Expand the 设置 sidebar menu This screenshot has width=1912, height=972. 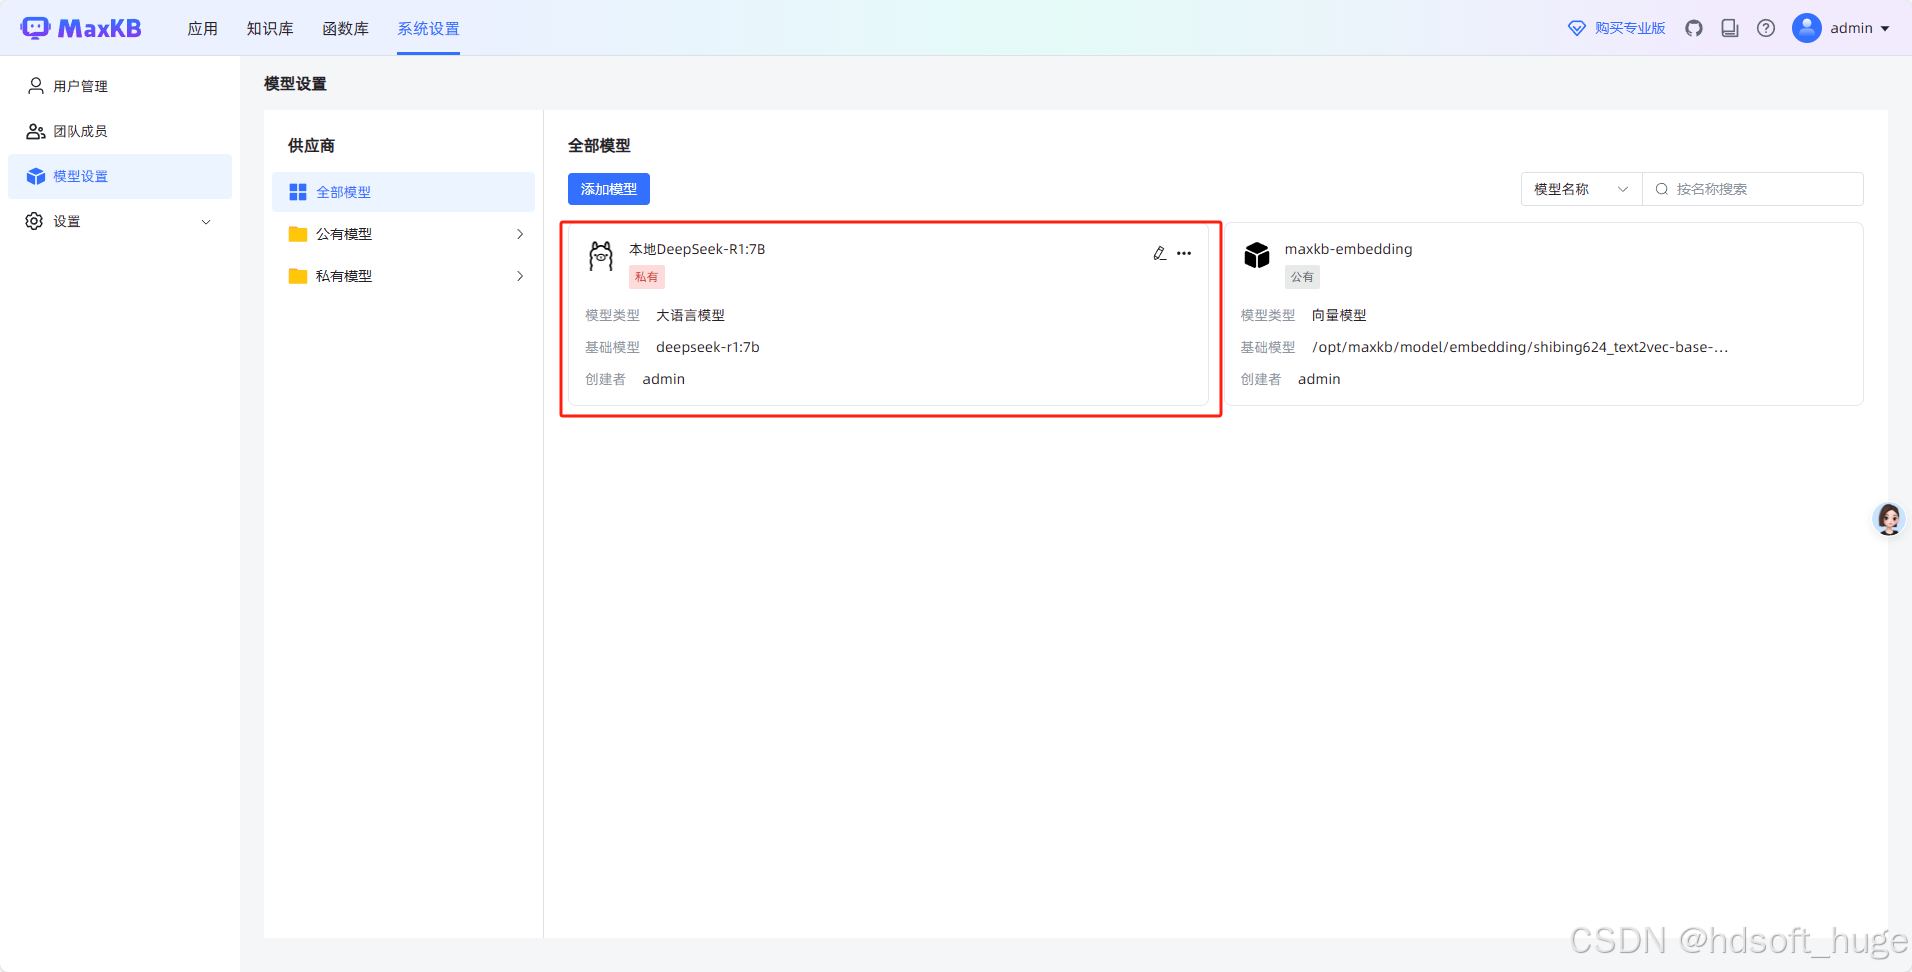(x=120, y=221)
